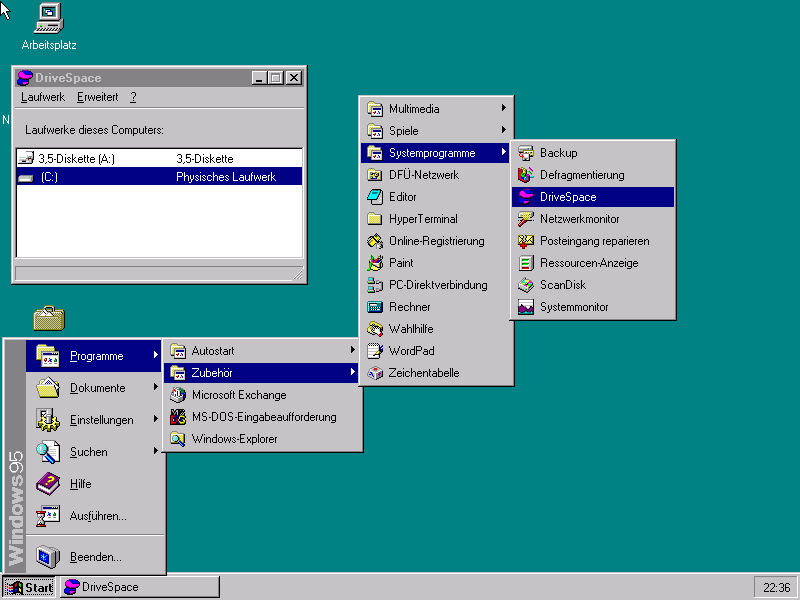Maximize the DriveSpace window

pos(276,78)
